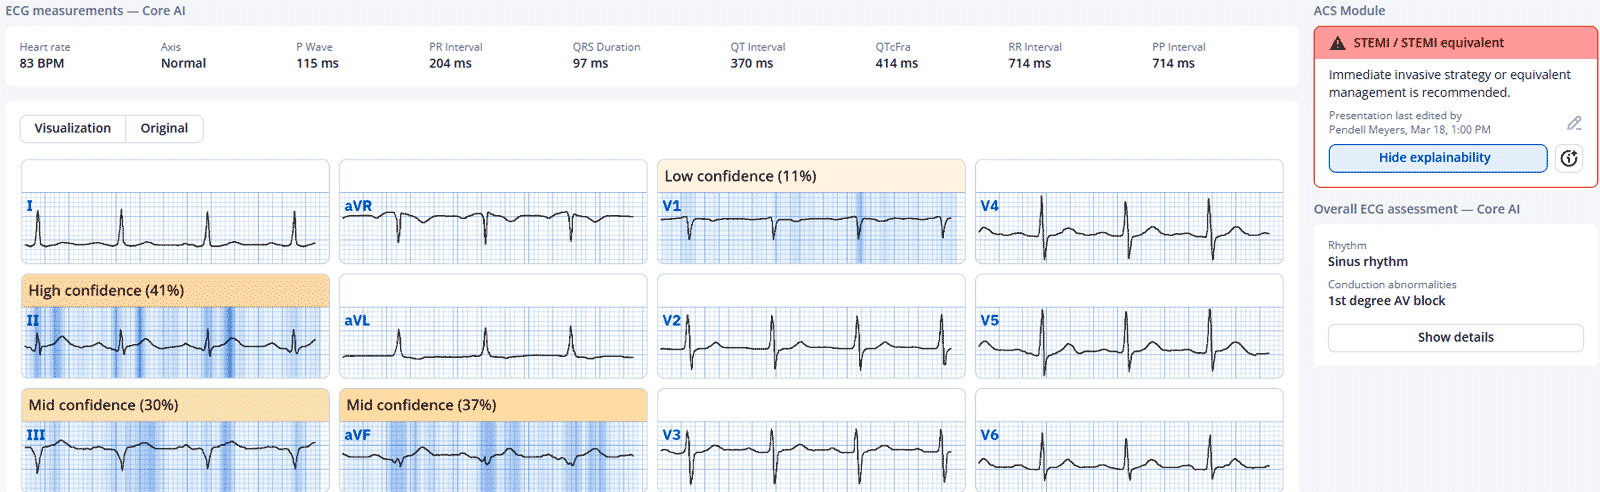Viewport: 1600px width, 492px height.
Task: Click the V5 lead tracing
Action: [x=1129, y=342]
